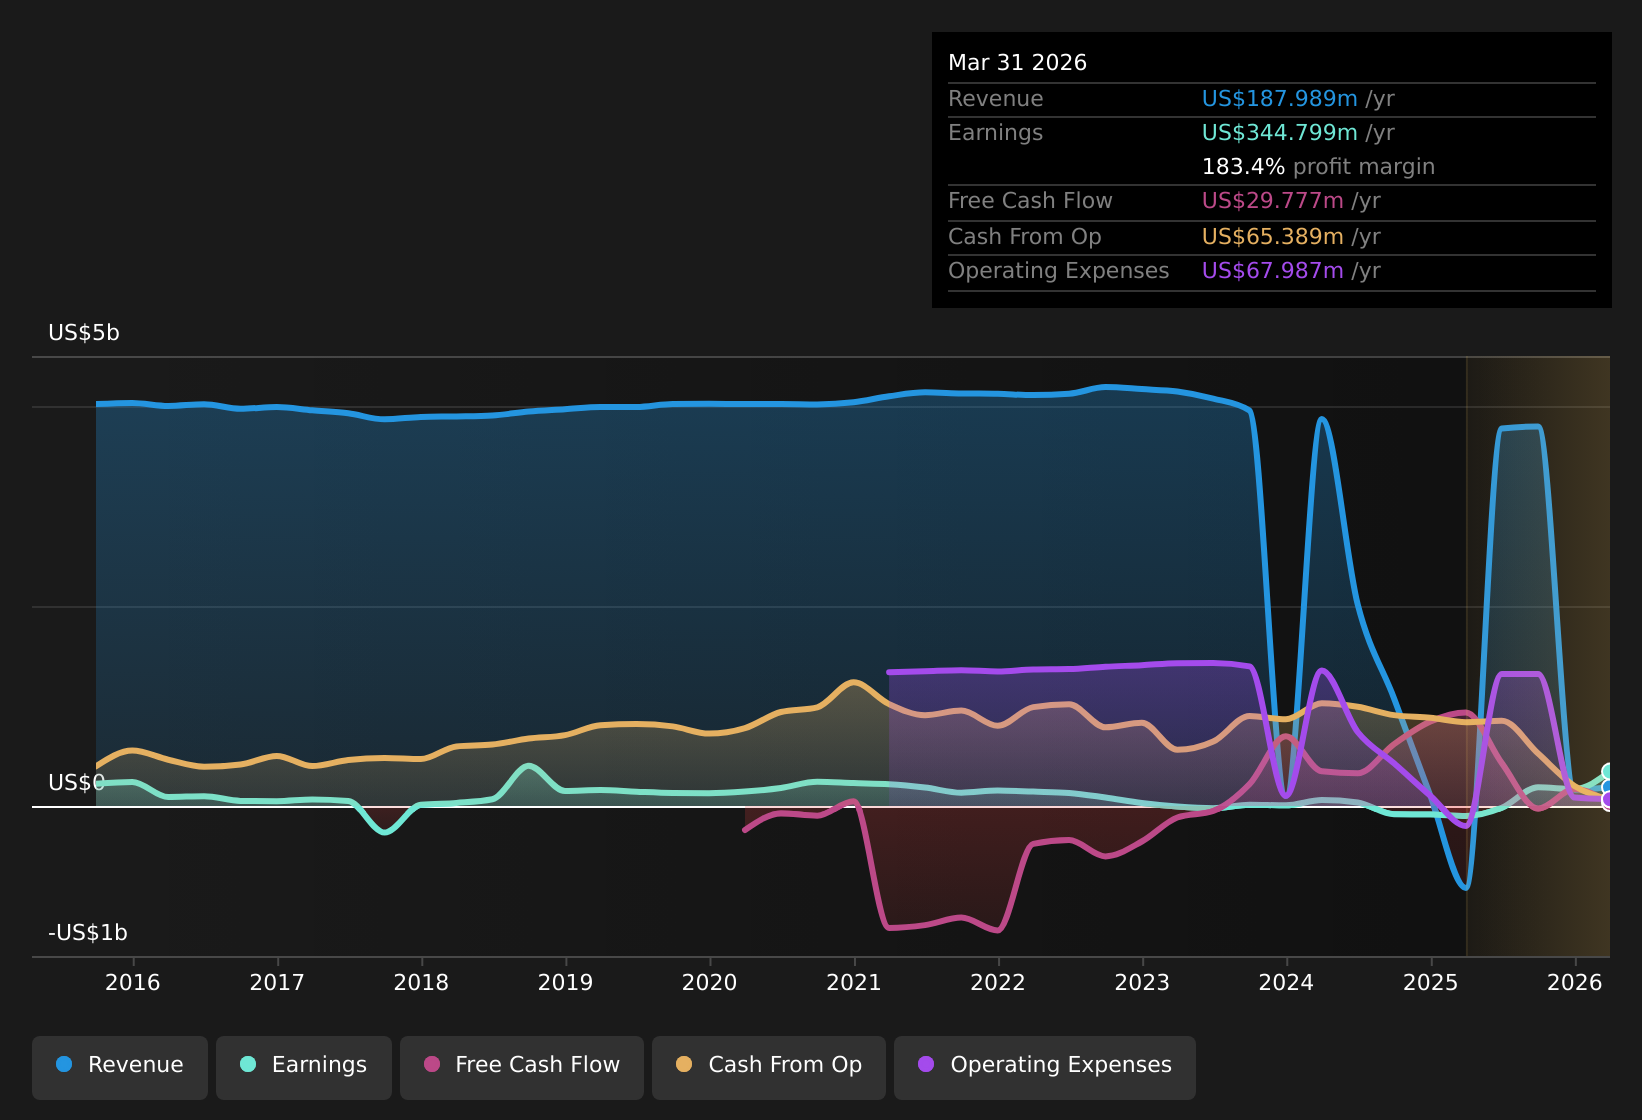Click the US$187.989m revenue value
Viewport: 1642px width, 1120px height.
pyautogui.click(x=1279, y=99)
